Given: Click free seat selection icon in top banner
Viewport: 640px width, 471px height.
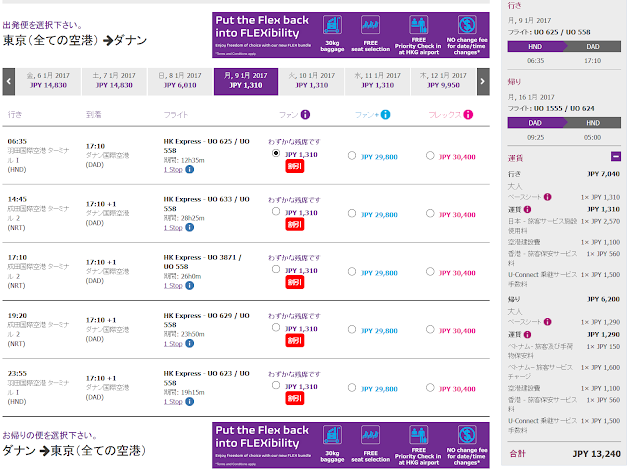Looking at the screenshot, I should tap(370, 24).
